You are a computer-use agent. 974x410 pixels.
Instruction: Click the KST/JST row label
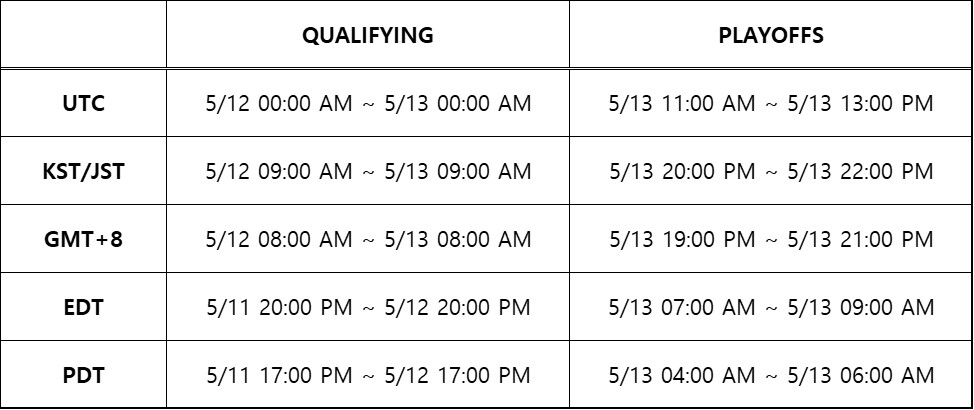click(x=84, y=171)
